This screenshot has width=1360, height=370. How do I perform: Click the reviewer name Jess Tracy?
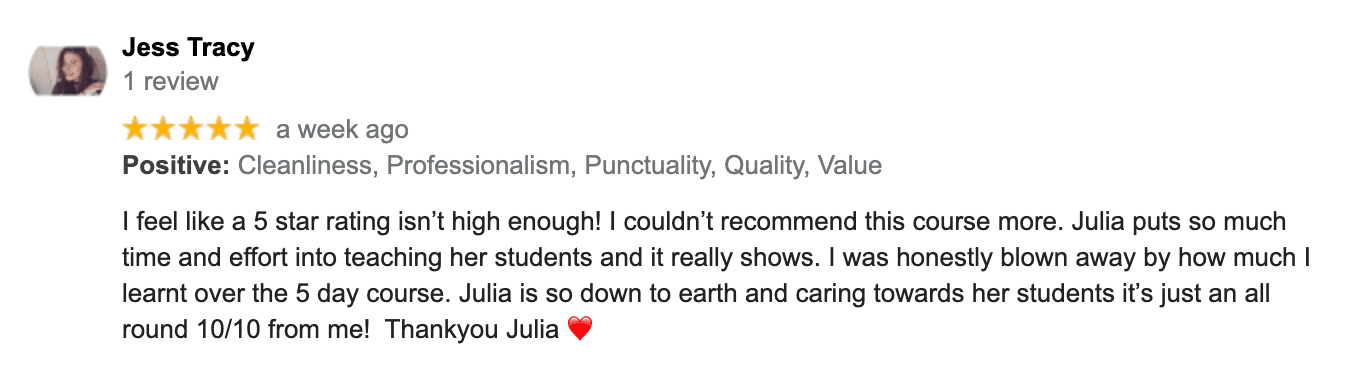pyautogui.click(x=188, y=47)
